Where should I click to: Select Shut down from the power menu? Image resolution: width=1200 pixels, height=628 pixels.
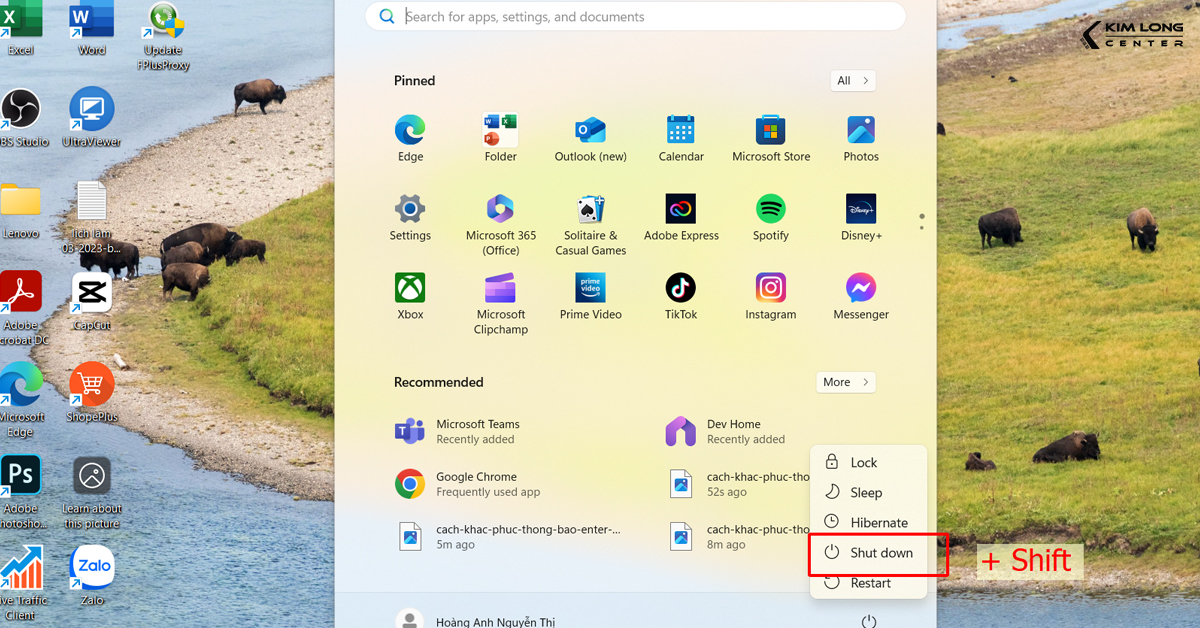(x=878, y=552)
